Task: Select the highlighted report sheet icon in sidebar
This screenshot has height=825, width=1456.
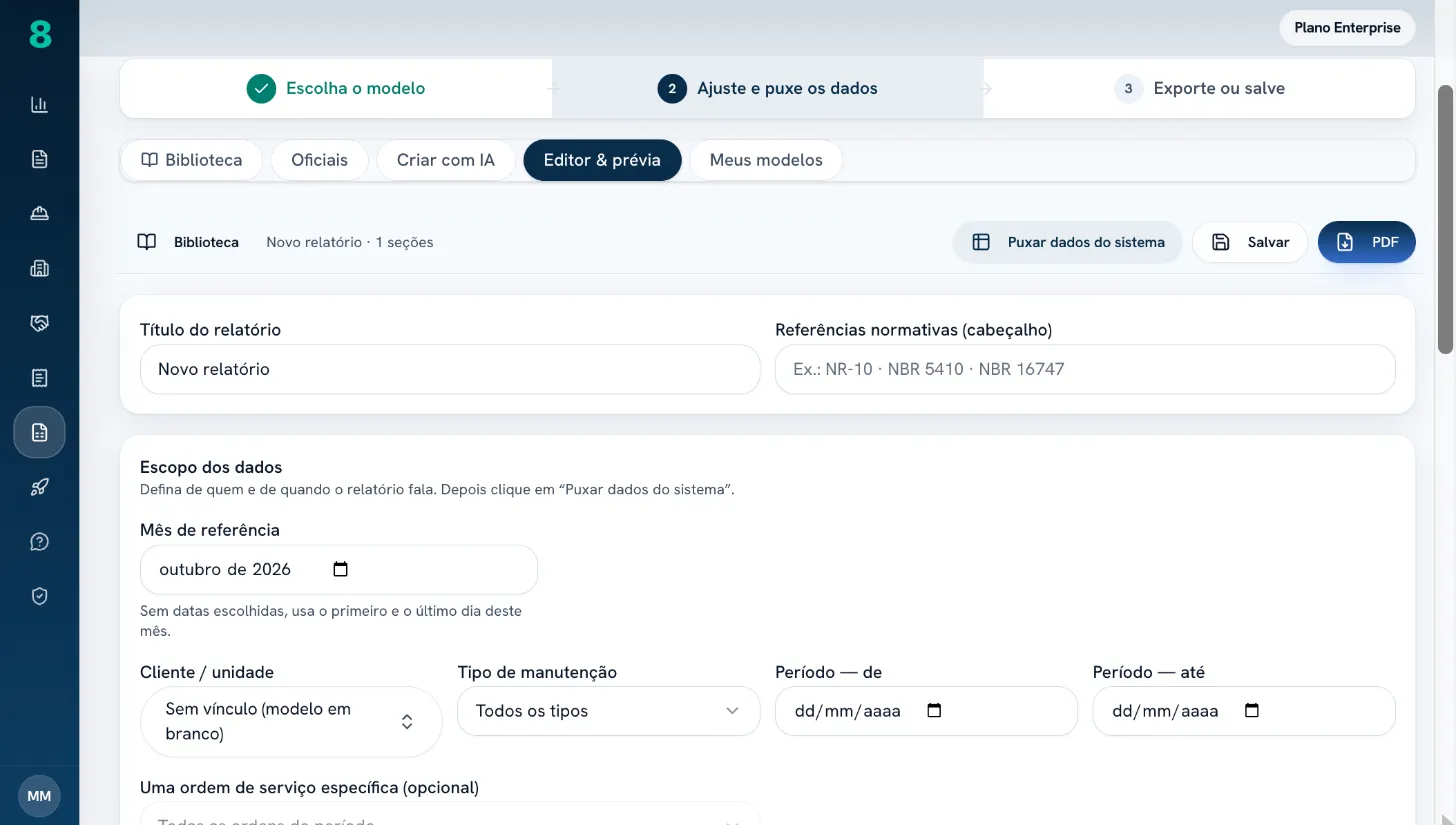Action: point(39,432)
